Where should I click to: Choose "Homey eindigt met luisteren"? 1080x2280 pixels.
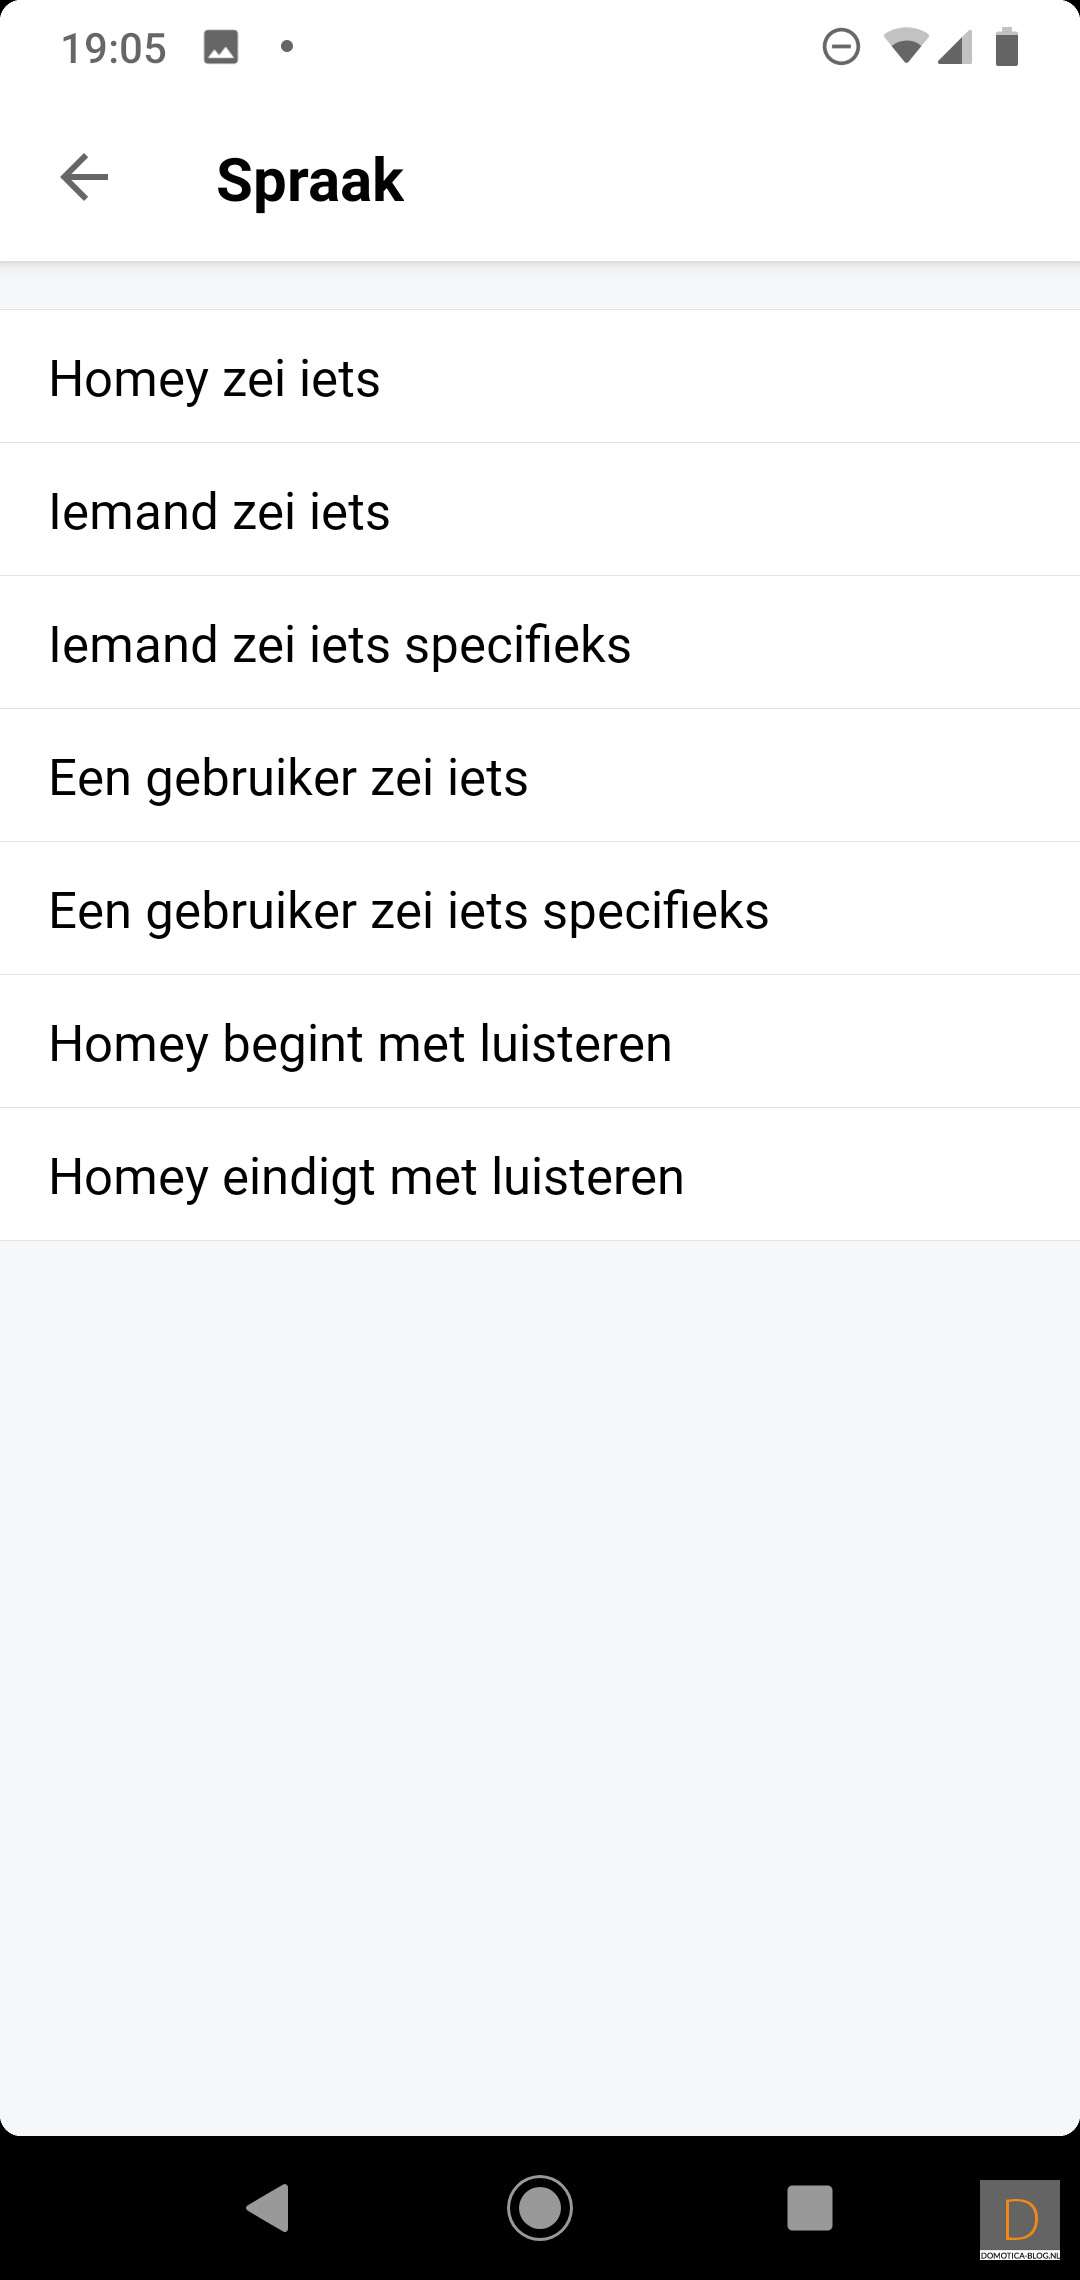click(540, 1175)
